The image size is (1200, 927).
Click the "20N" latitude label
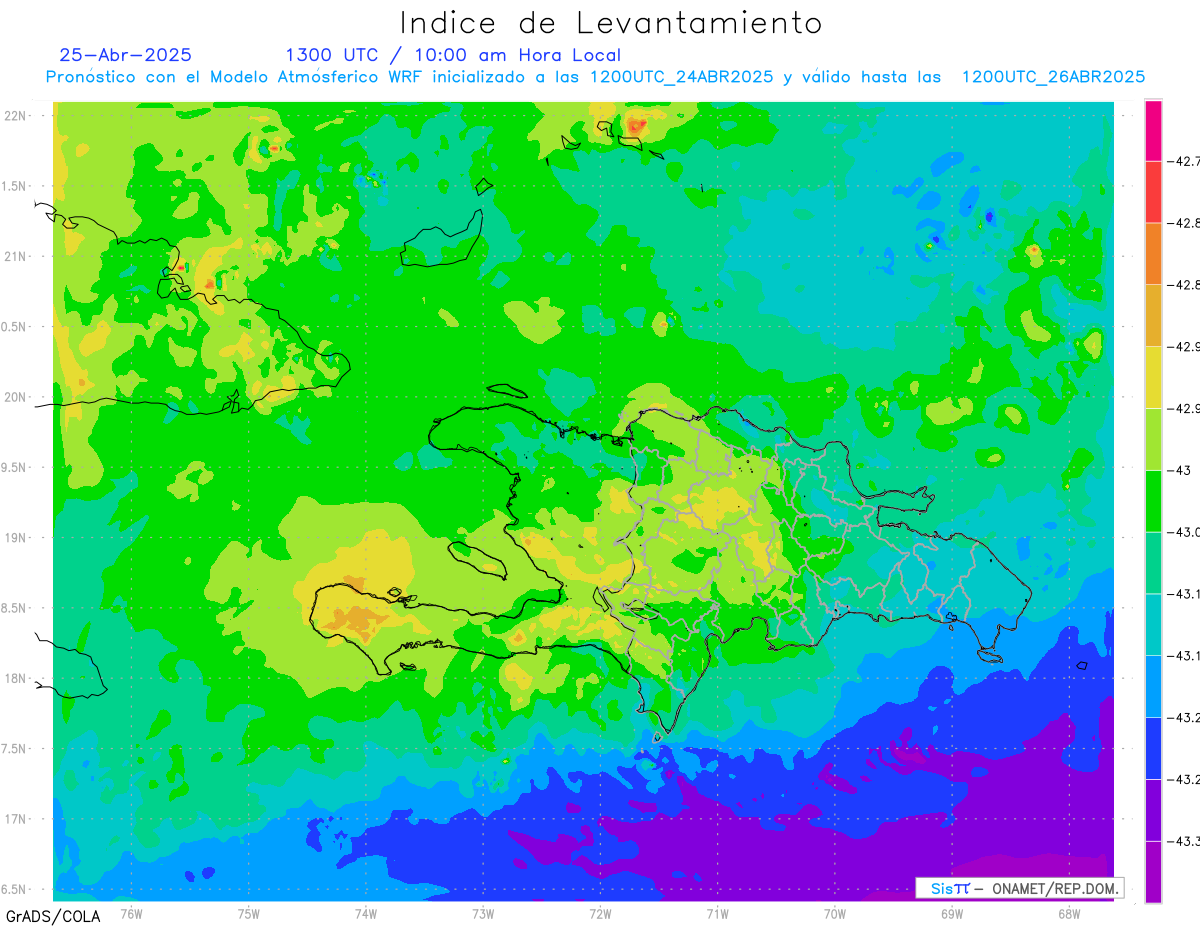(16, 397)
